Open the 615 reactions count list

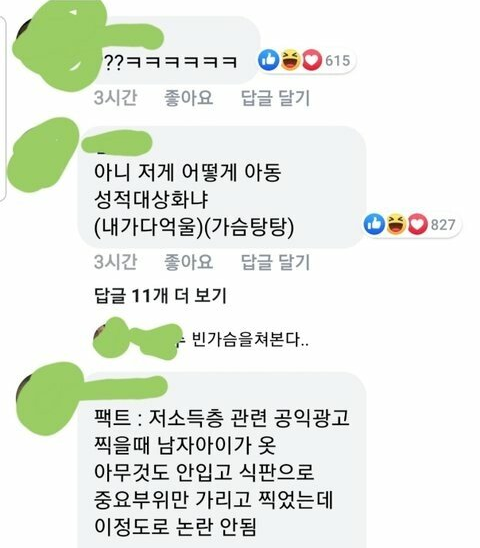(x=338, y=61)
